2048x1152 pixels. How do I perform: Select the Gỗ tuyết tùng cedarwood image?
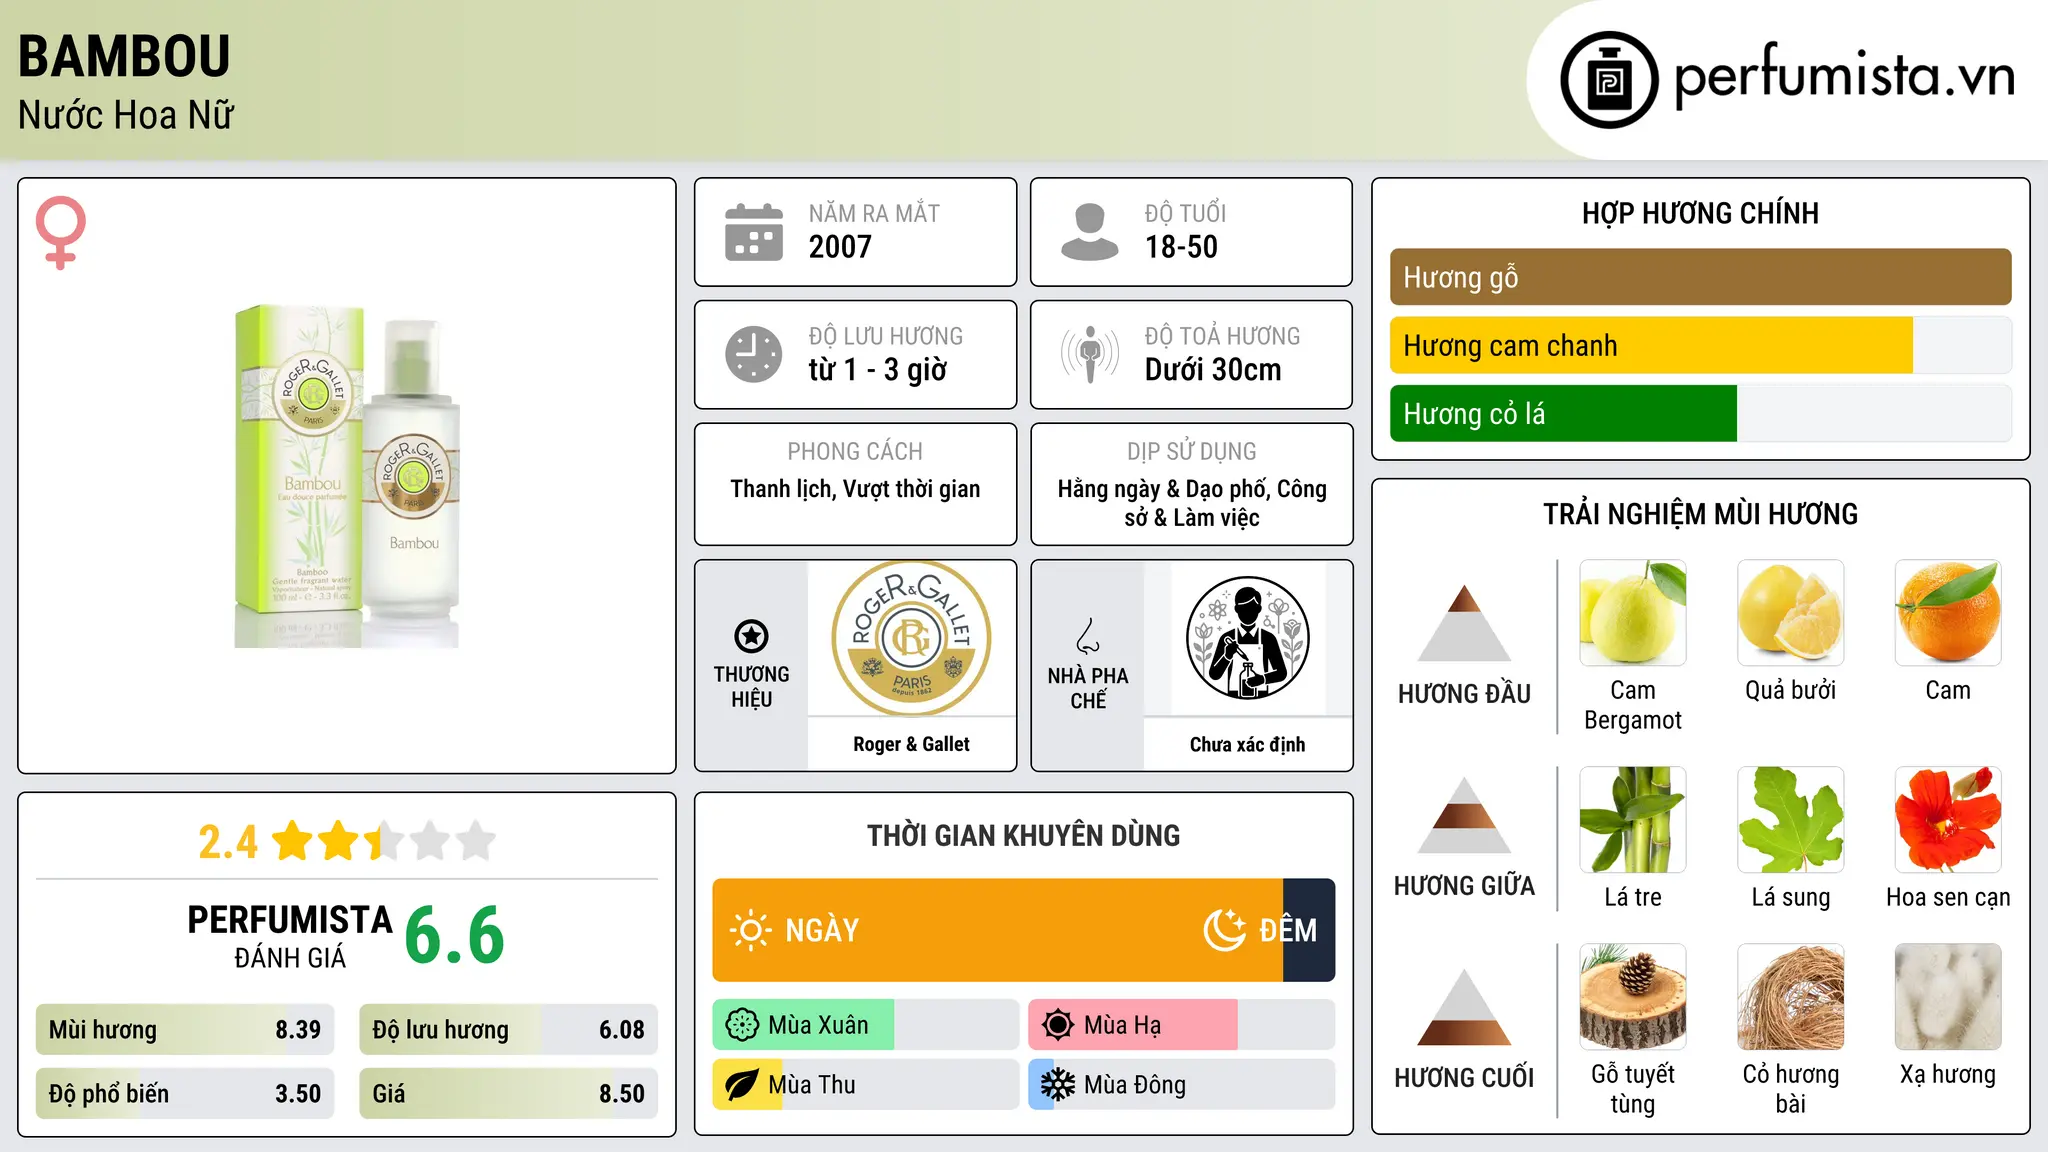[x=1633, y=997]
